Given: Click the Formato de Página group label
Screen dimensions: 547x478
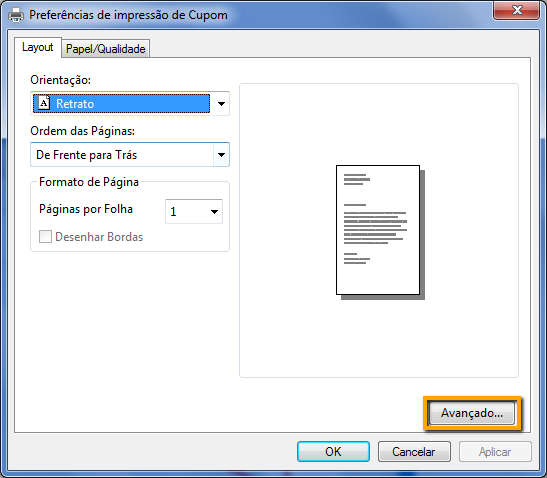Looking at the screenshot, I should tap(89, 182).
